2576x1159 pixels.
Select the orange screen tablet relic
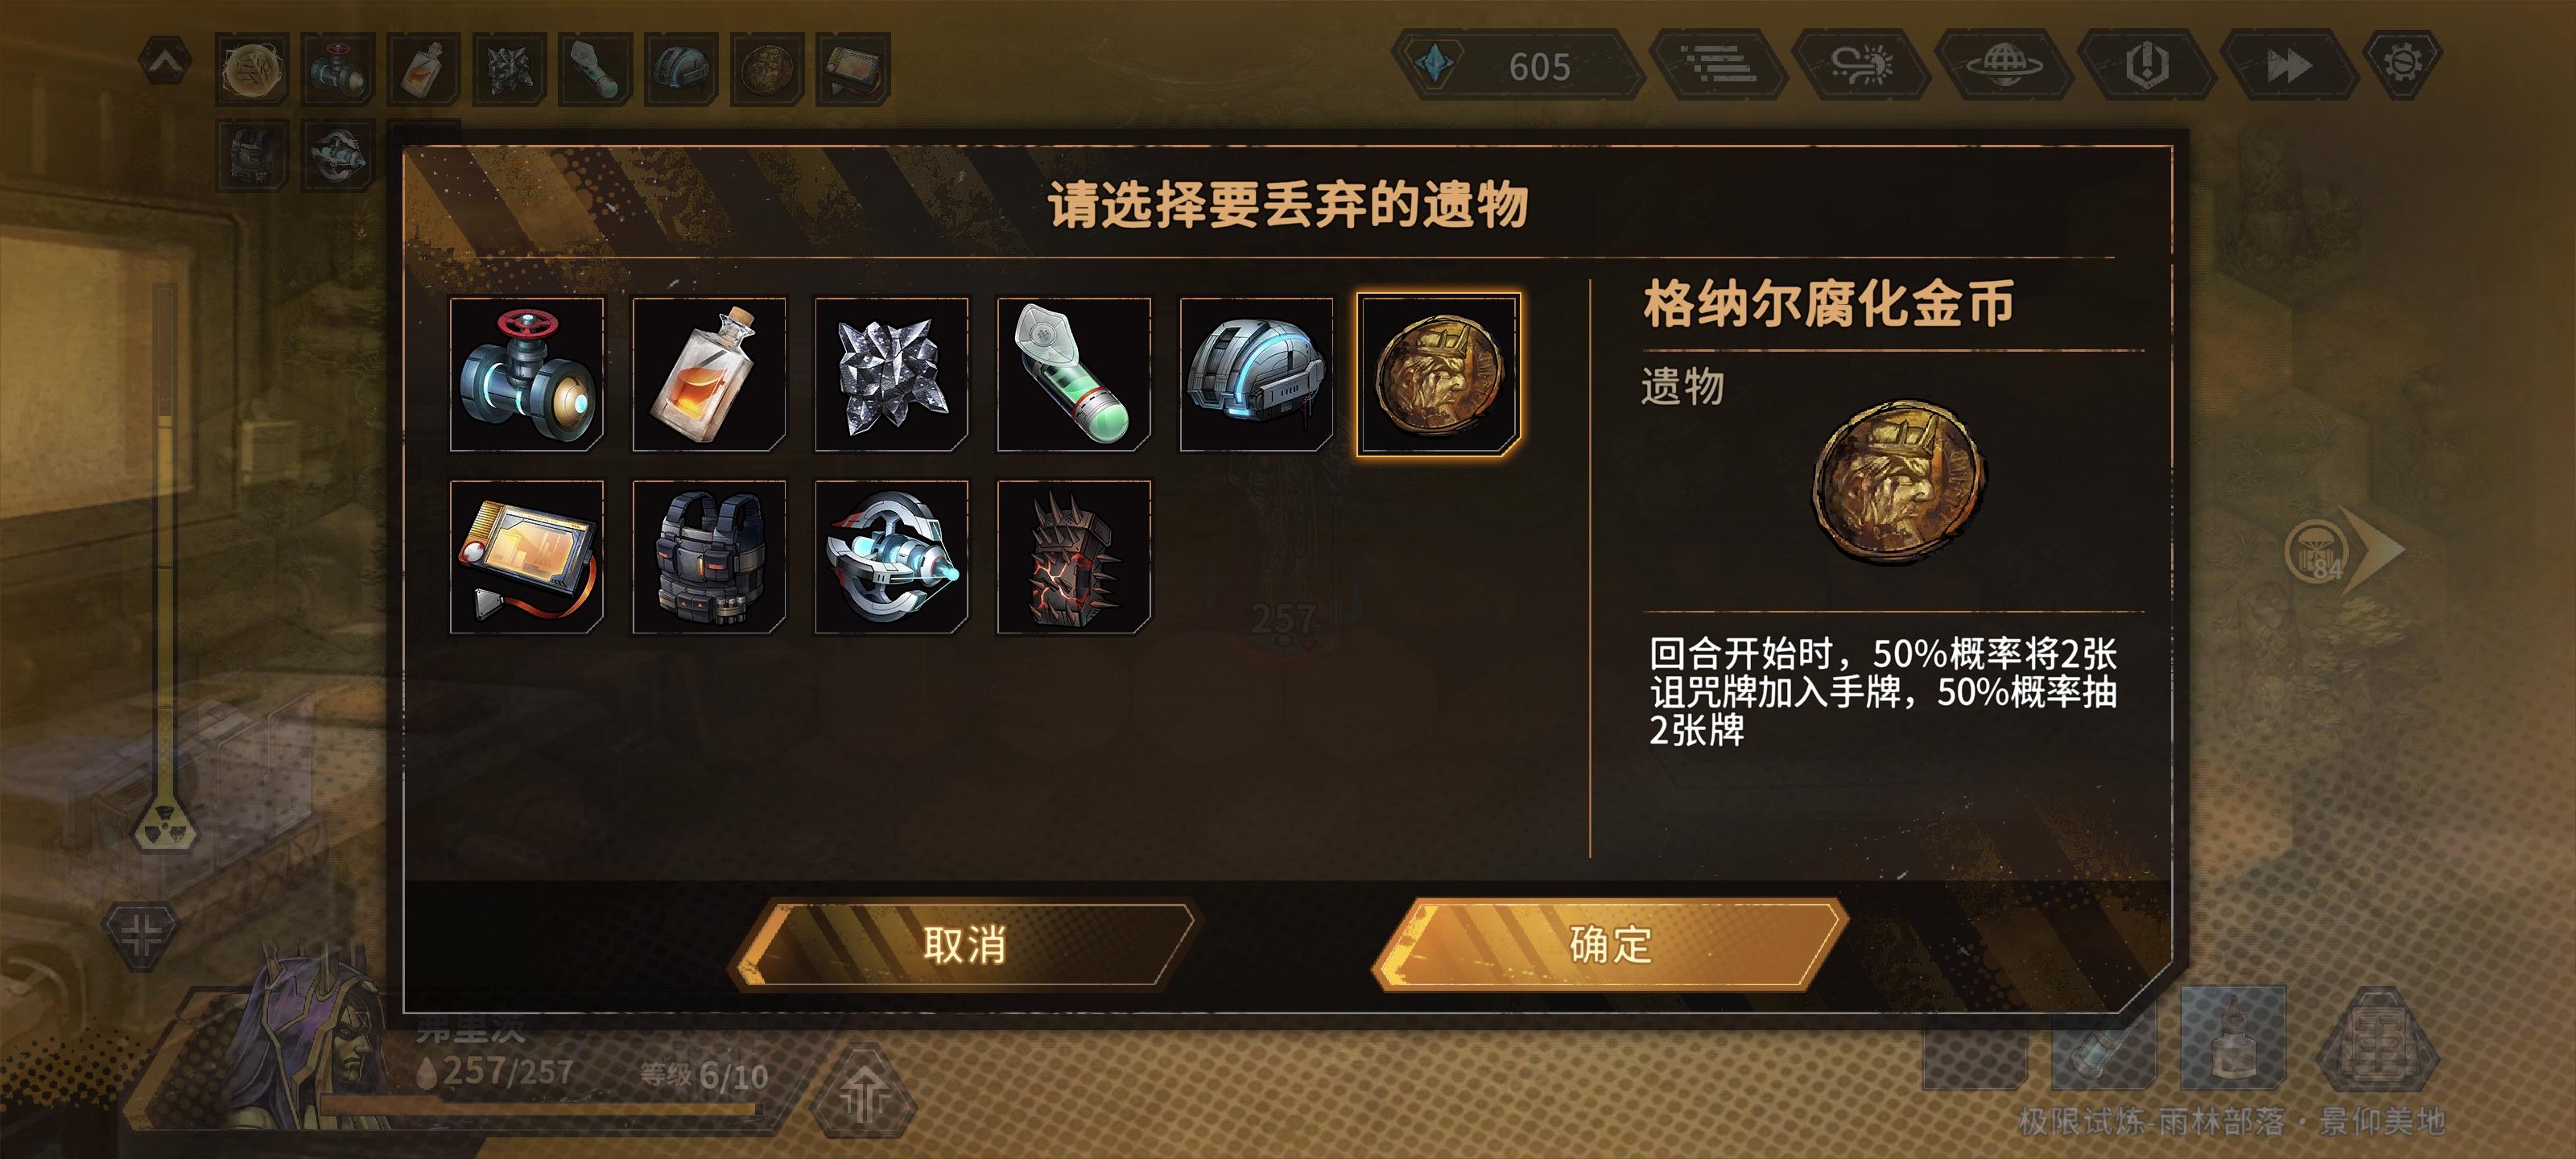pyautogui.click(x=527, y=557)
